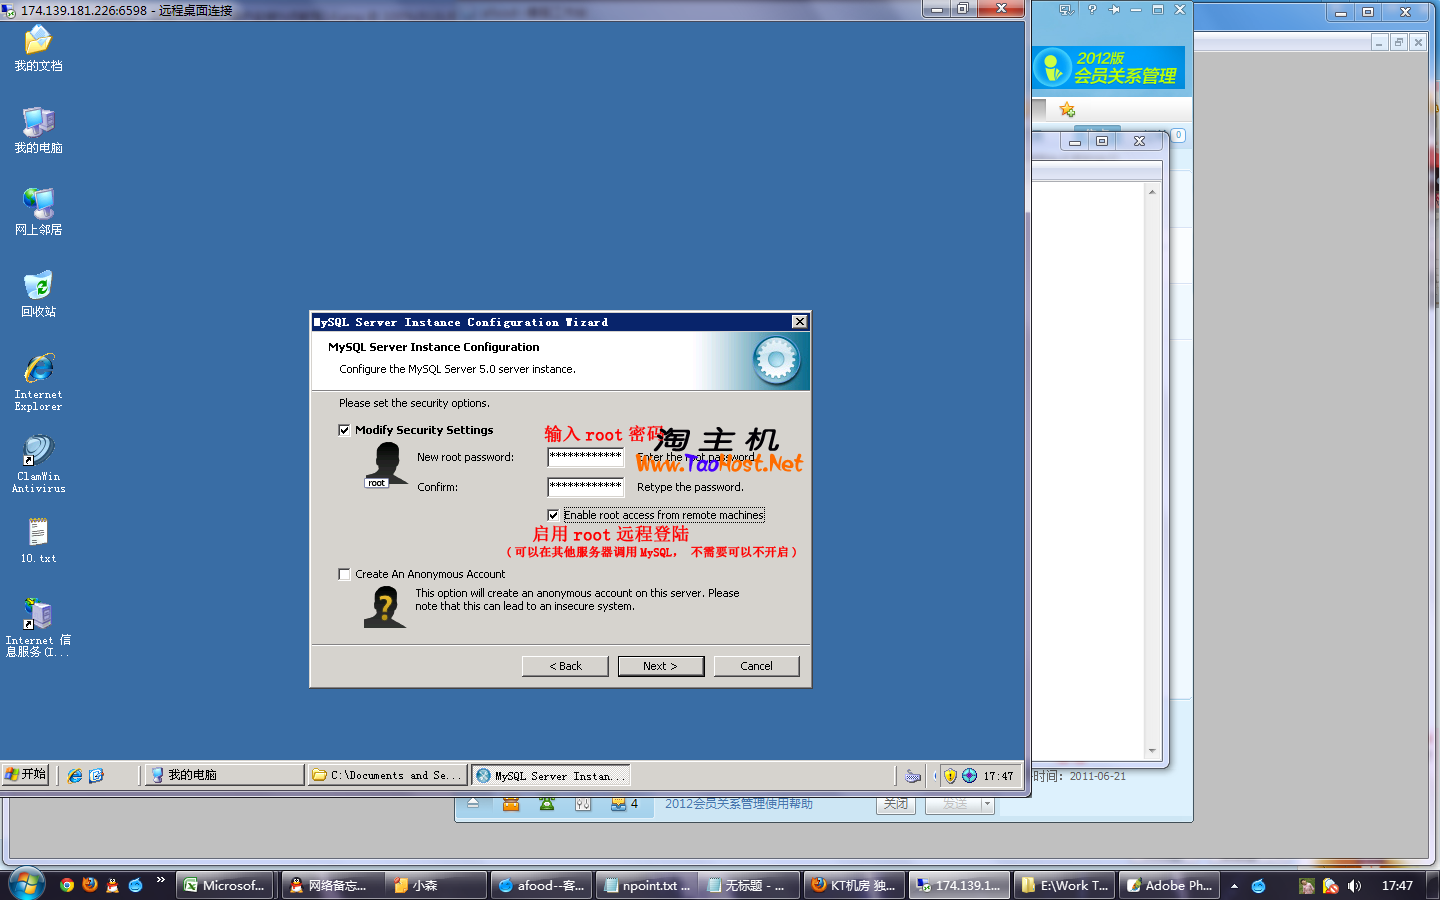Click the monitor settings icon in chat title bar
The height and width of the screenshot is (900, 1440).
click(x=1066, y=10)
